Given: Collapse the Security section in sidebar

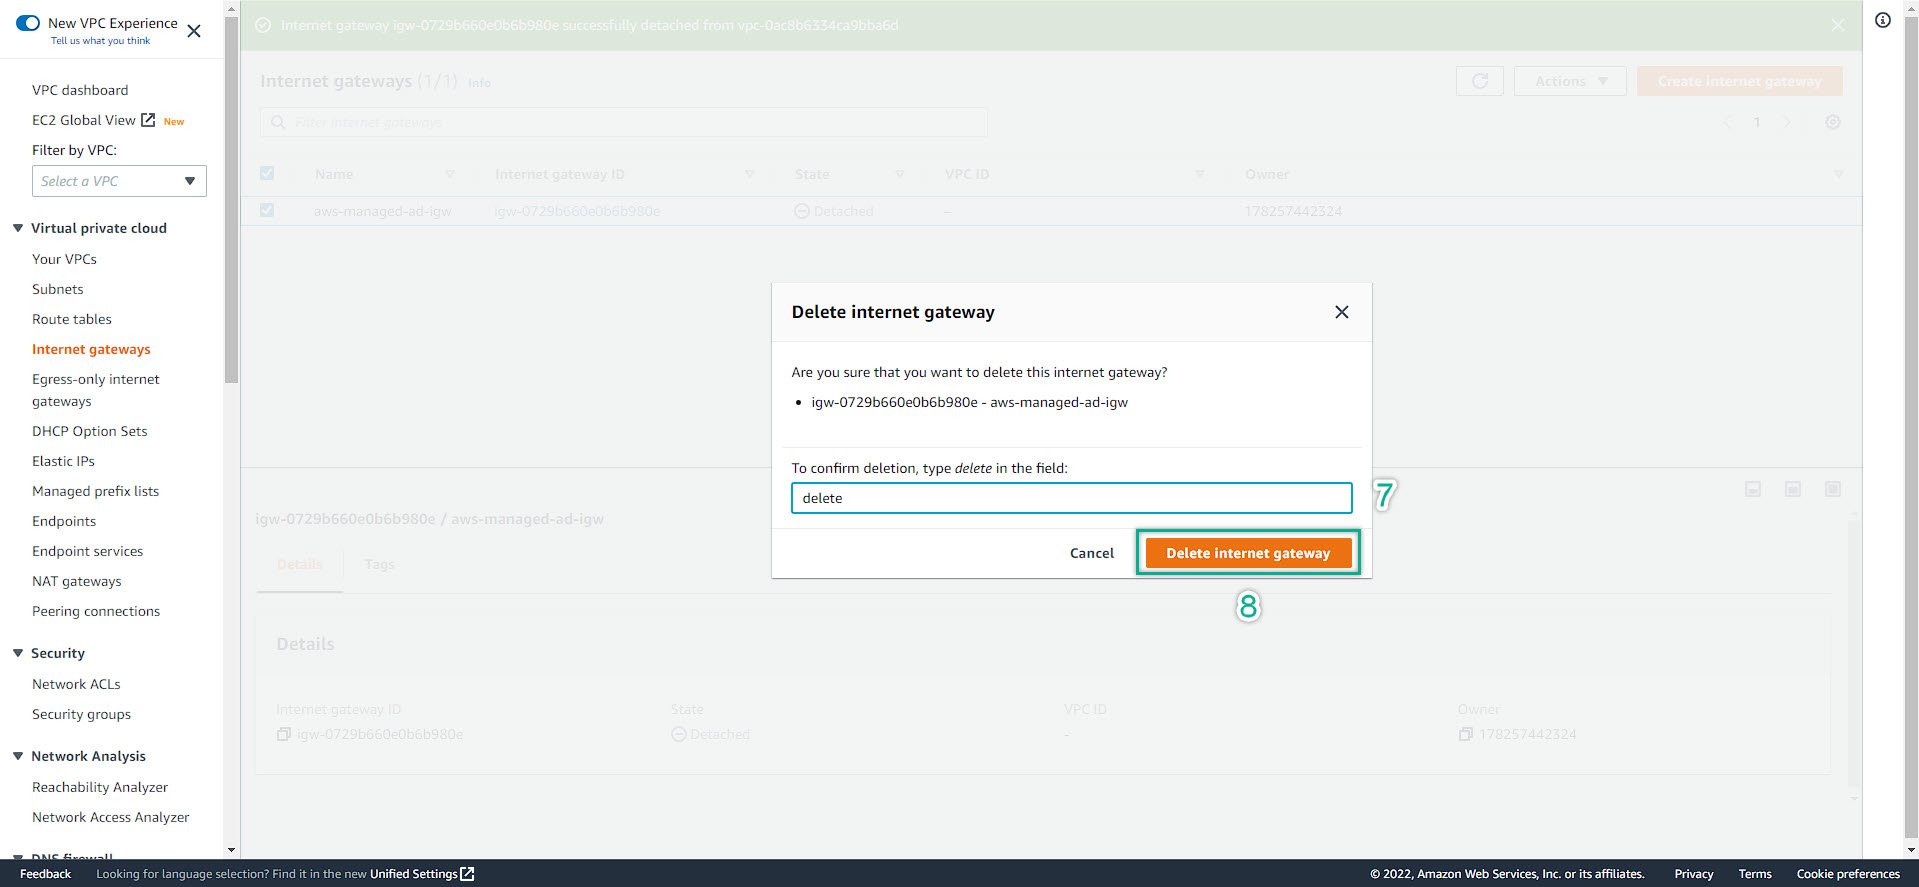Looking at the screenshot, I should (x=18, y=653).
